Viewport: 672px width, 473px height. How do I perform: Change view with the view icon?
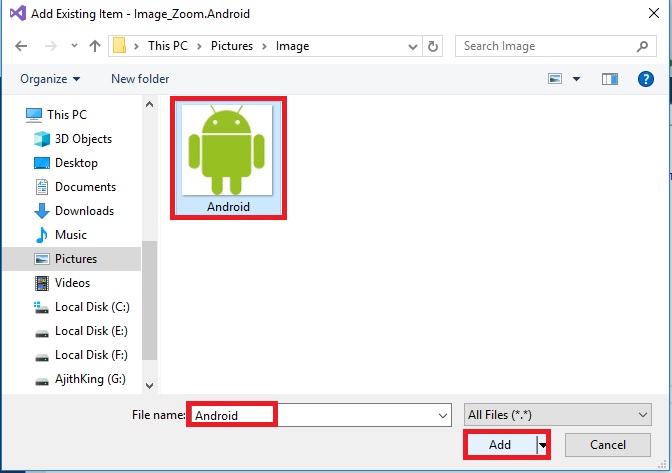point(555,79)
